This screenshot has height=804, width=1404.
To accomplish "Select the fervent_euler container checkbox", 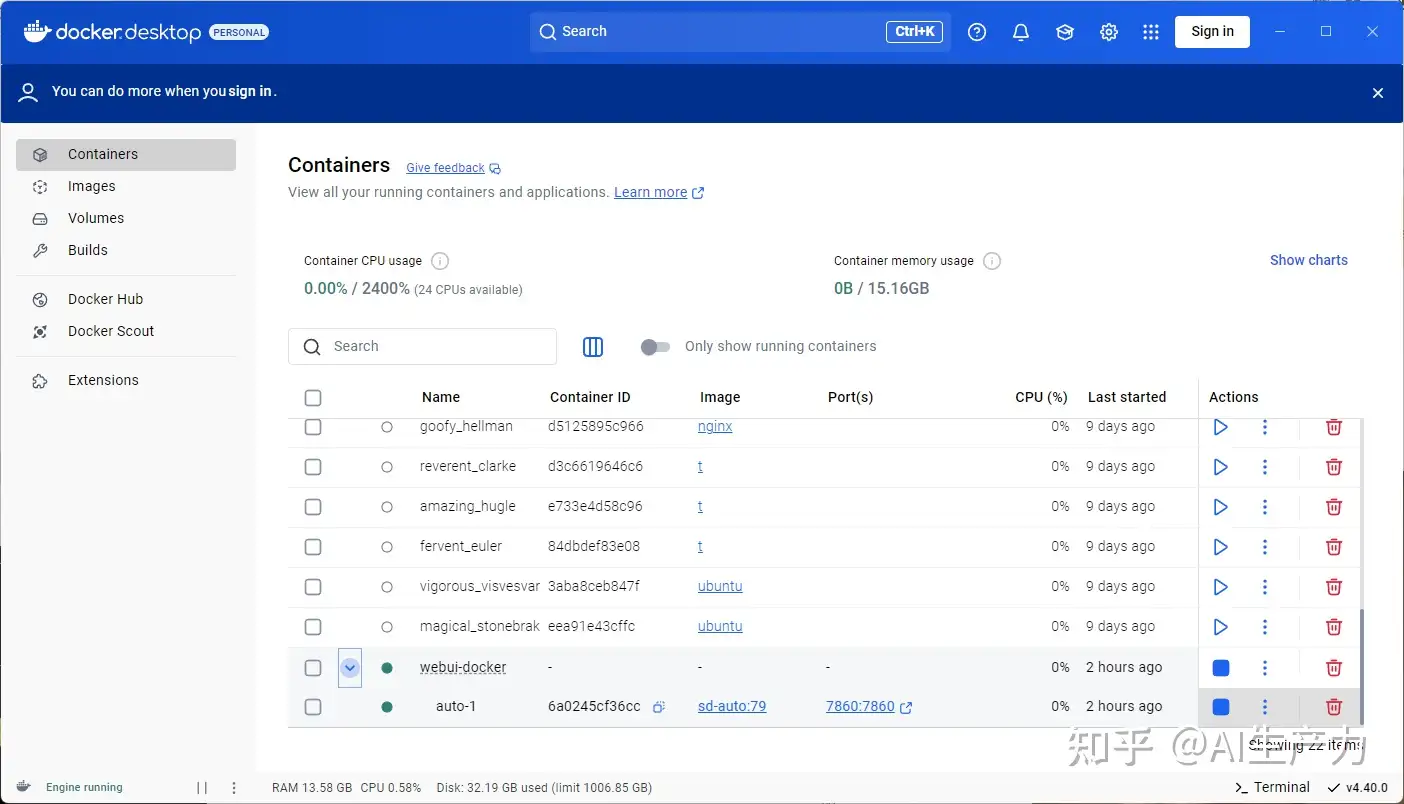I will coord(313,547).
